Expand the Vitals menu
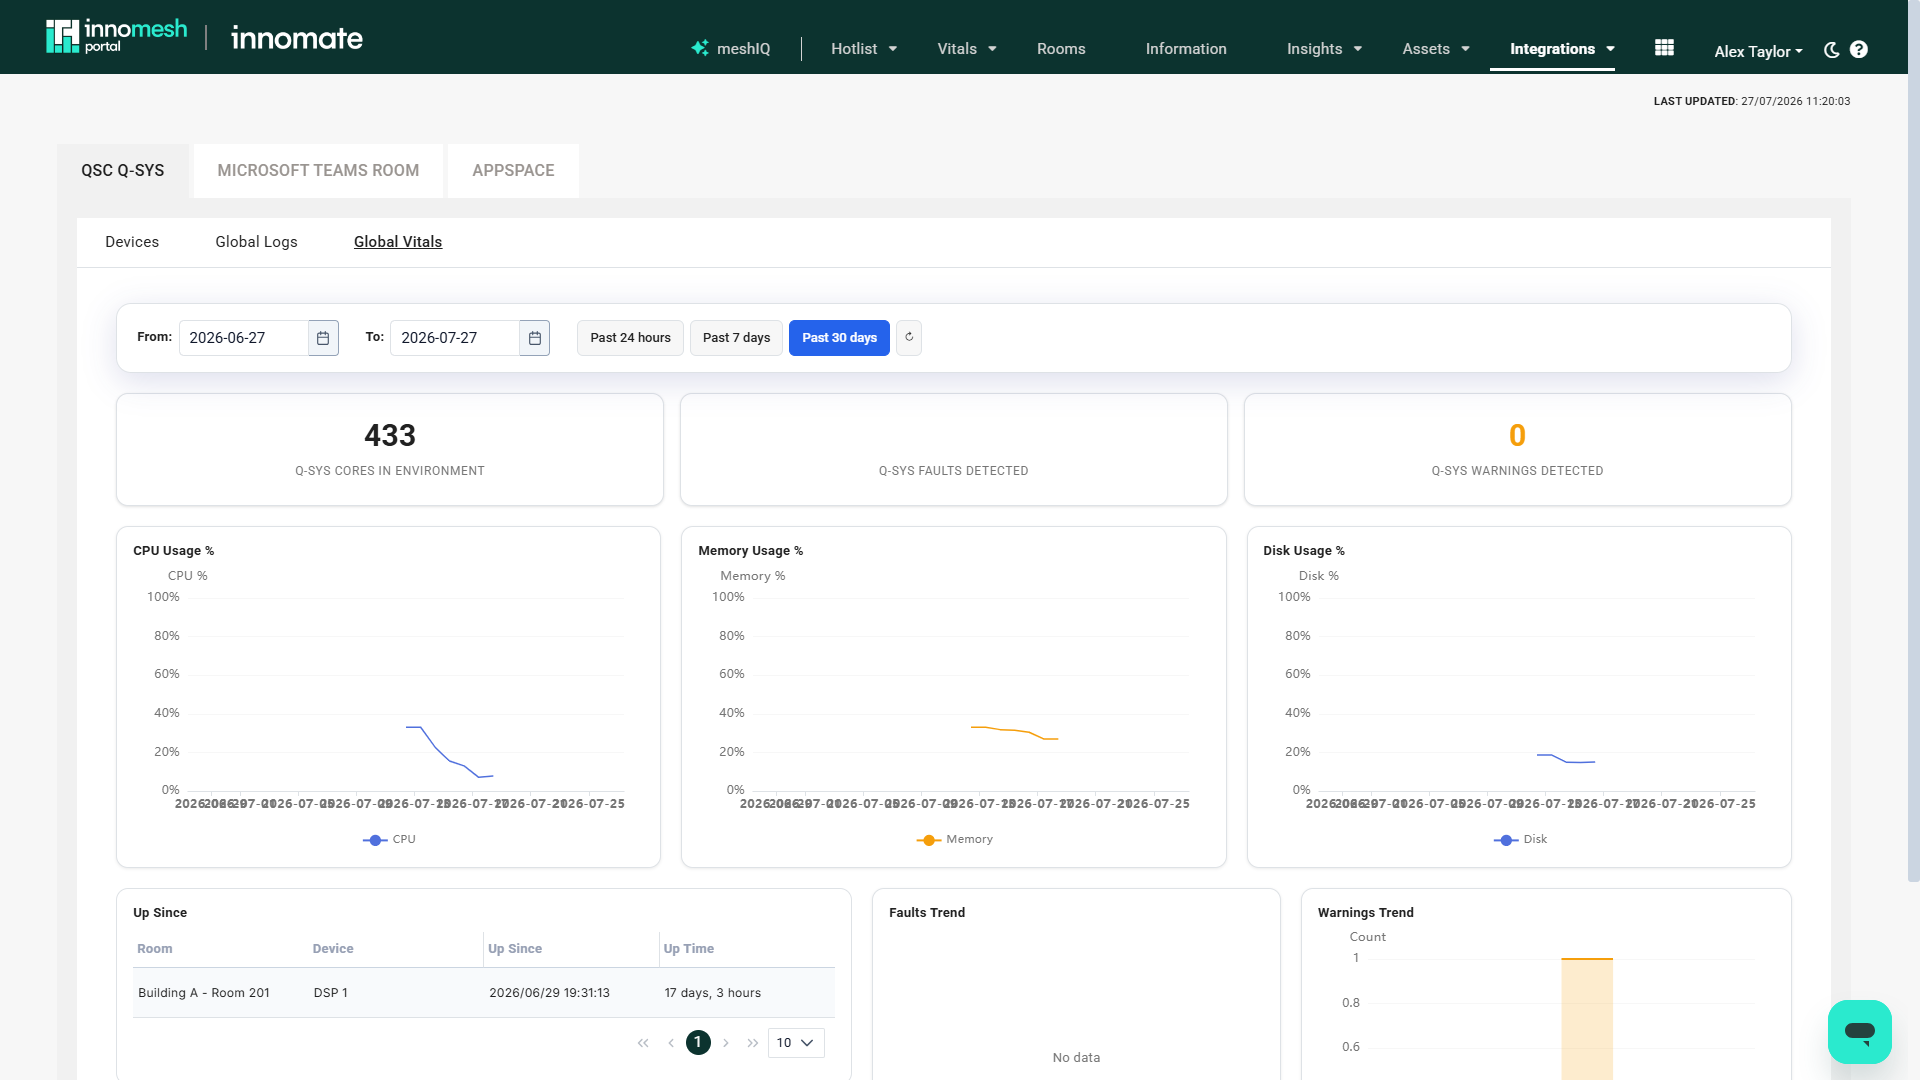 coord(967,48)
